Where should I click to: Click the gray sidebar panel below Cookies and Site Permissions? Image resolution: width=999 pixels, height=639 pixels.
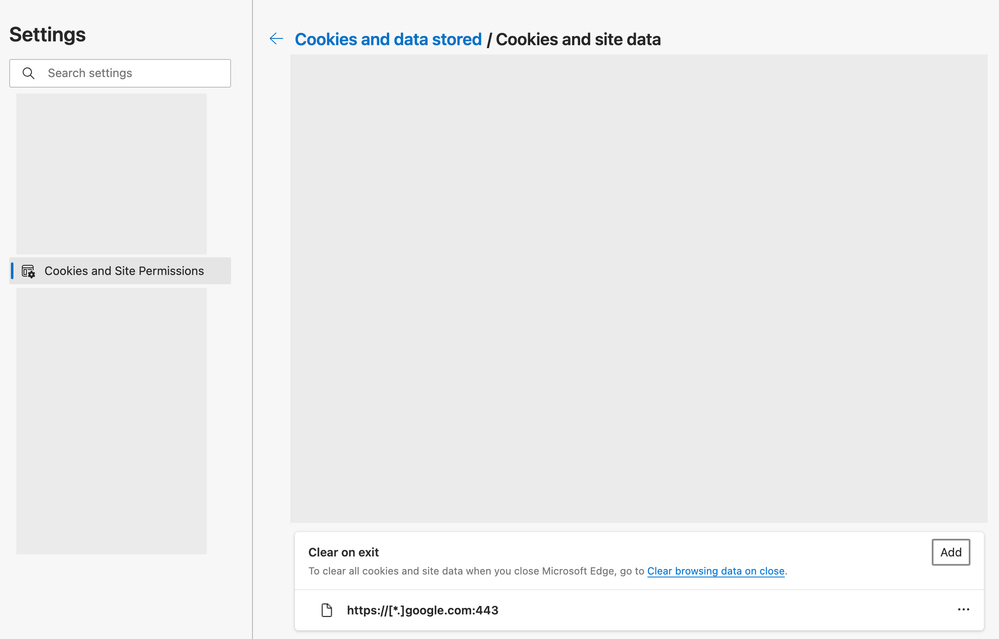click(x=111, y=420)
